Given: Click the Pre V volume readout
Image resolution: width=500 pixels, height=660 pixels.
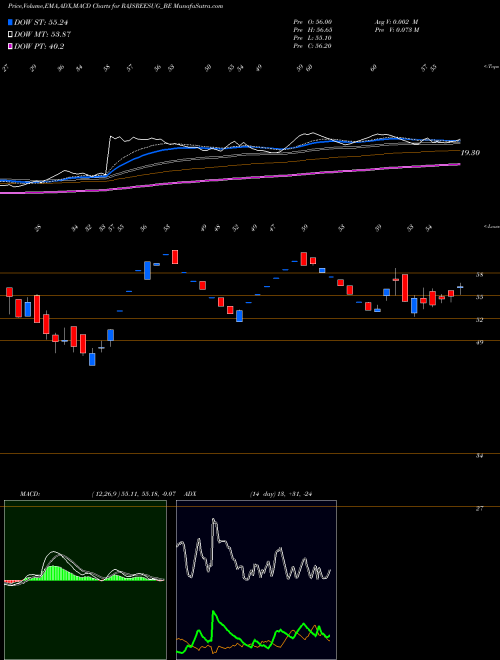Looking at the screenshot, I should click(396, 30).
